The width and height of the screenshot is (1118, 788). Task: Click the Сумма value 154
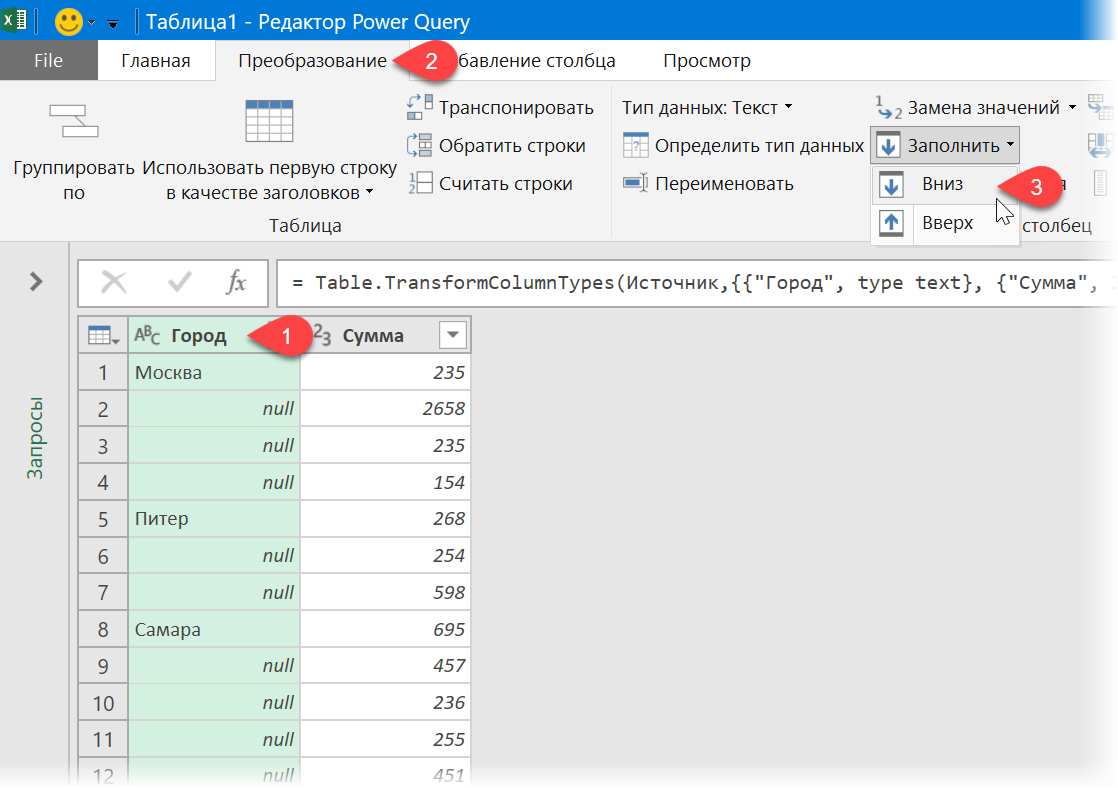[385, 483]
